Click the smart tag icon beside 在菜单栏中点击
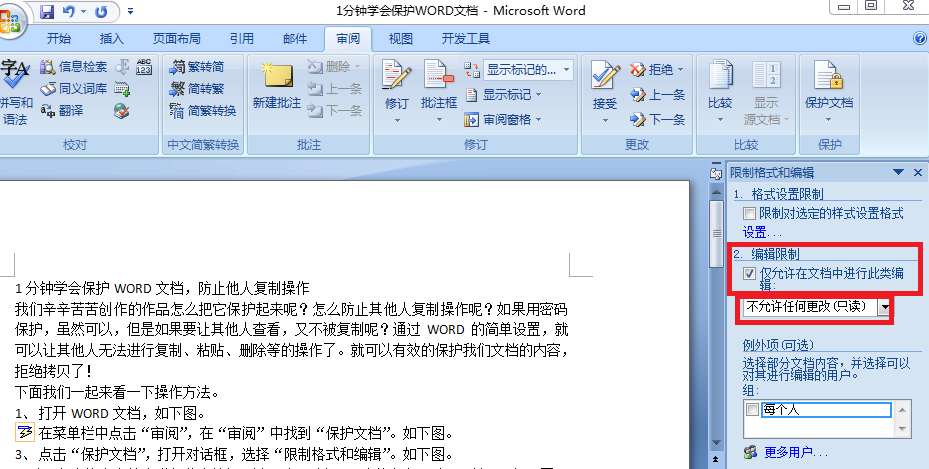Viewport: 929px width, 469px height. pos(24,432)
